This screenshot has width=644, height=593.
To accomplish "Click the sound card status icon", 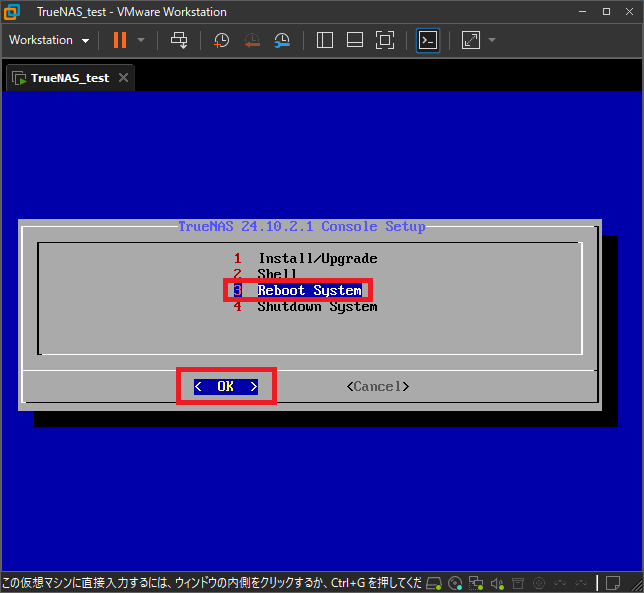I will tap(497, 583).
